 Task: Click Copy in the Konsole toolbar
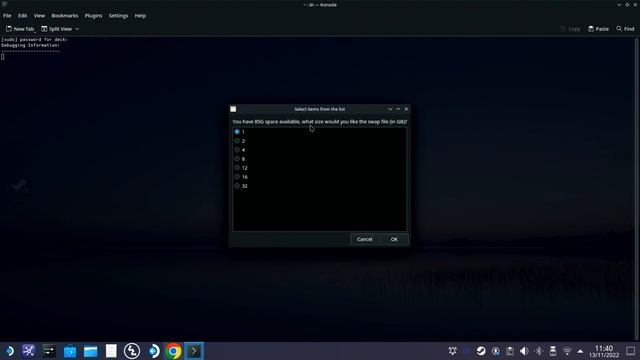coord(571,29)
